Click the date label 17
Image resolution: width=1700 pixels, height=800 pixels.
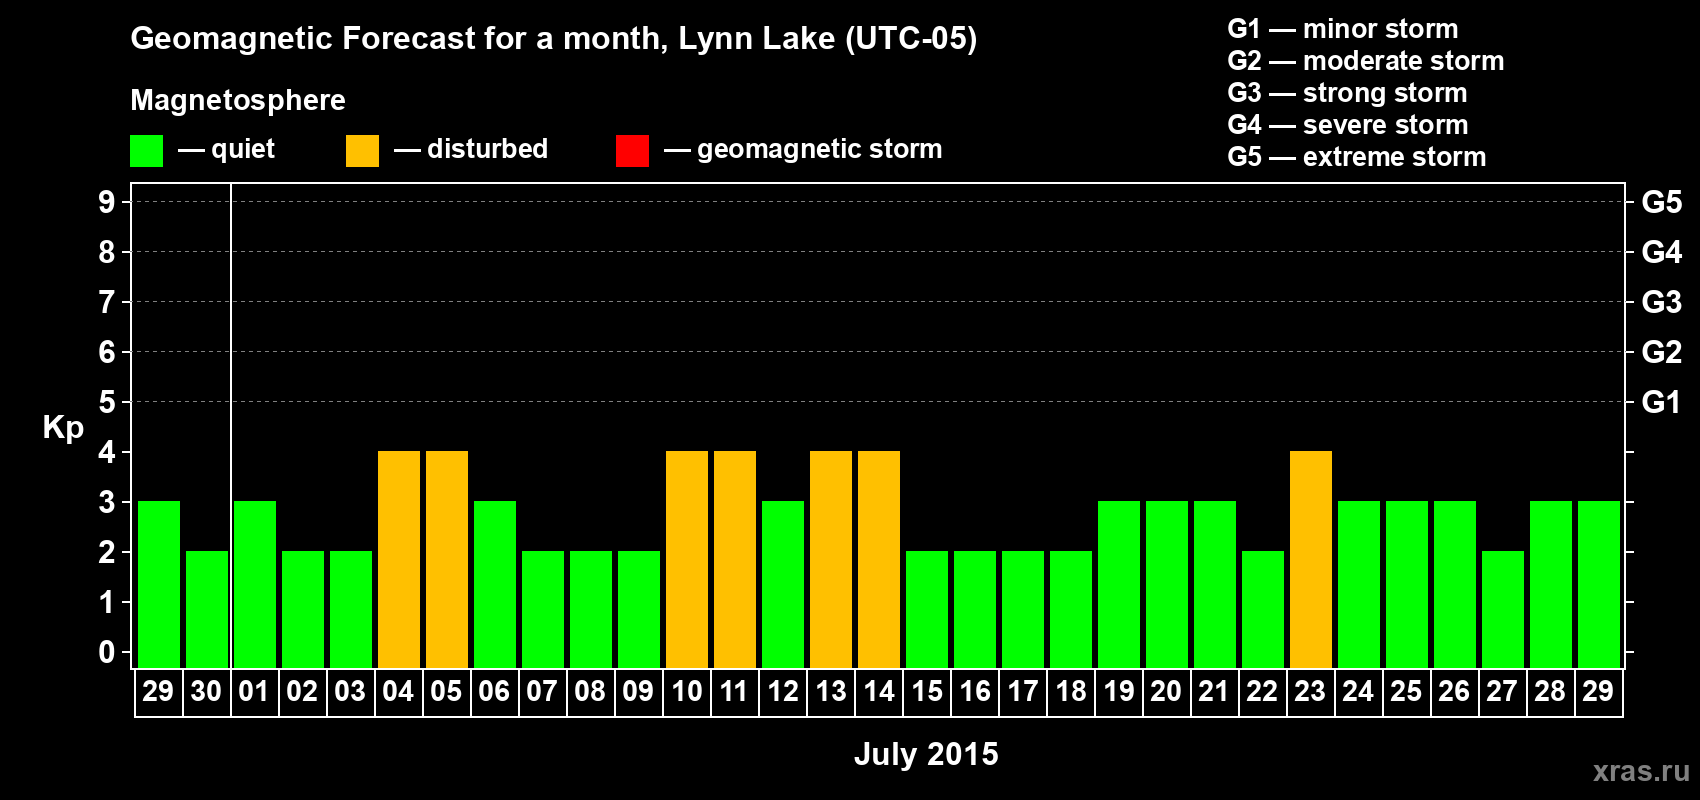[x=1023, y=692]
